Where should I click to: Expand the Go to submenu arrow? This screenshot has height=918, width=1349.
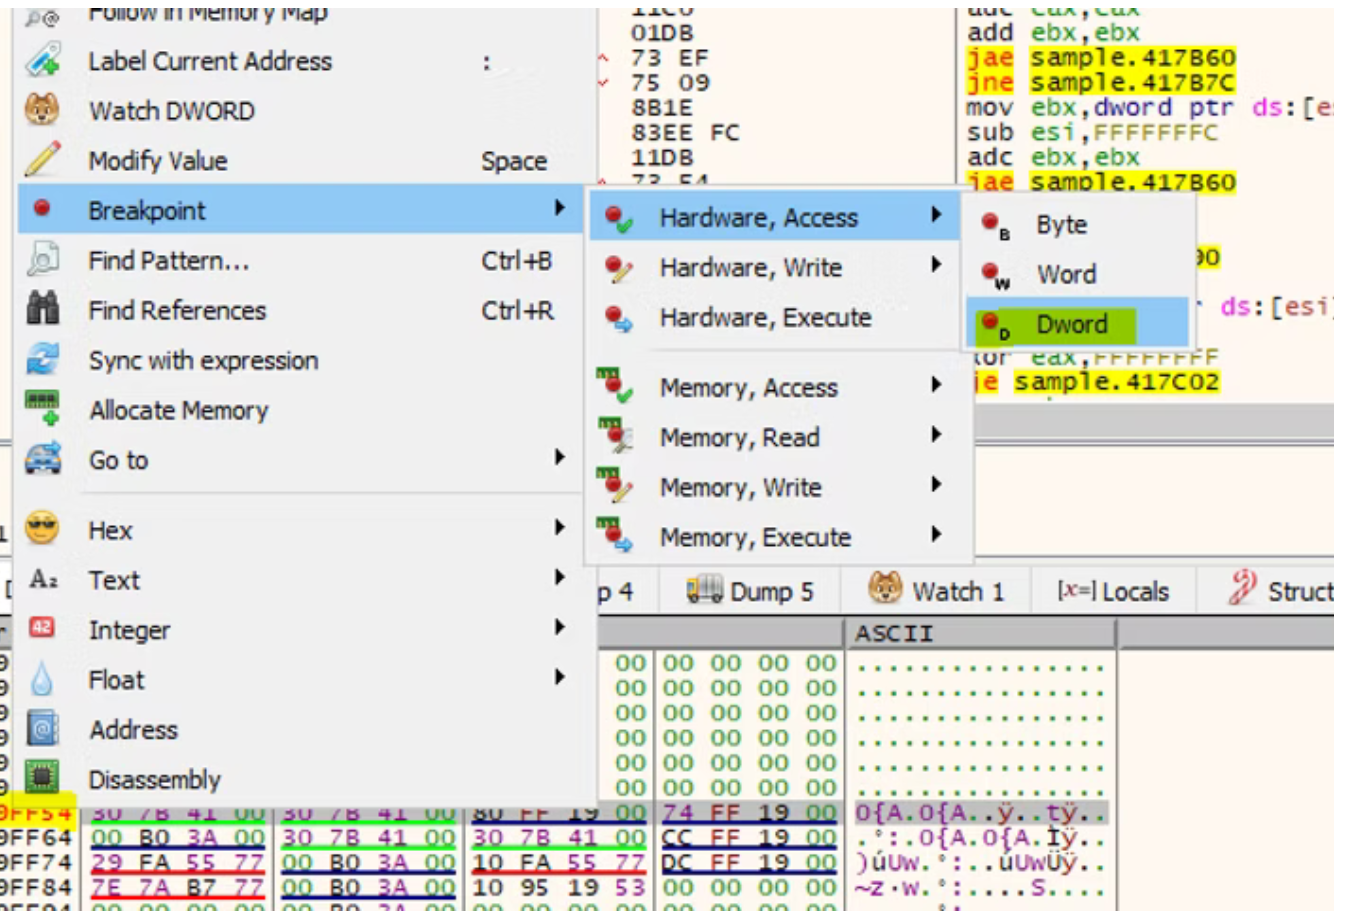[559, 458]
